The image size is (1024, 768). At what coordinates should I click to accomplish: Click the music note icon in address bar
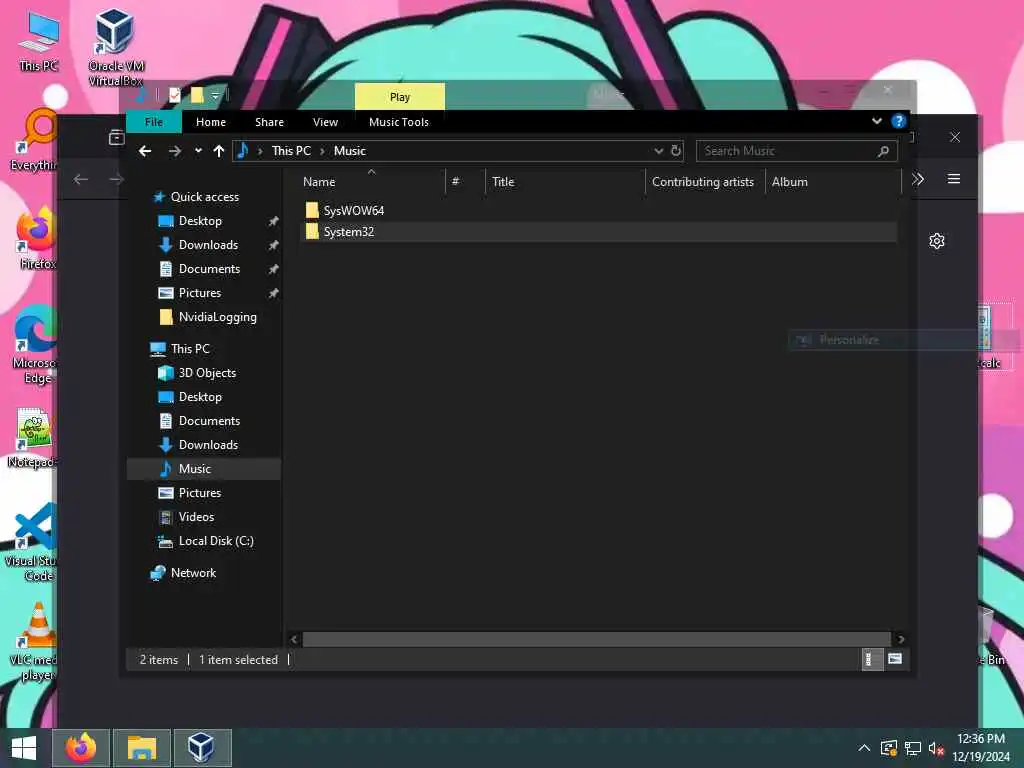point(243,151)
